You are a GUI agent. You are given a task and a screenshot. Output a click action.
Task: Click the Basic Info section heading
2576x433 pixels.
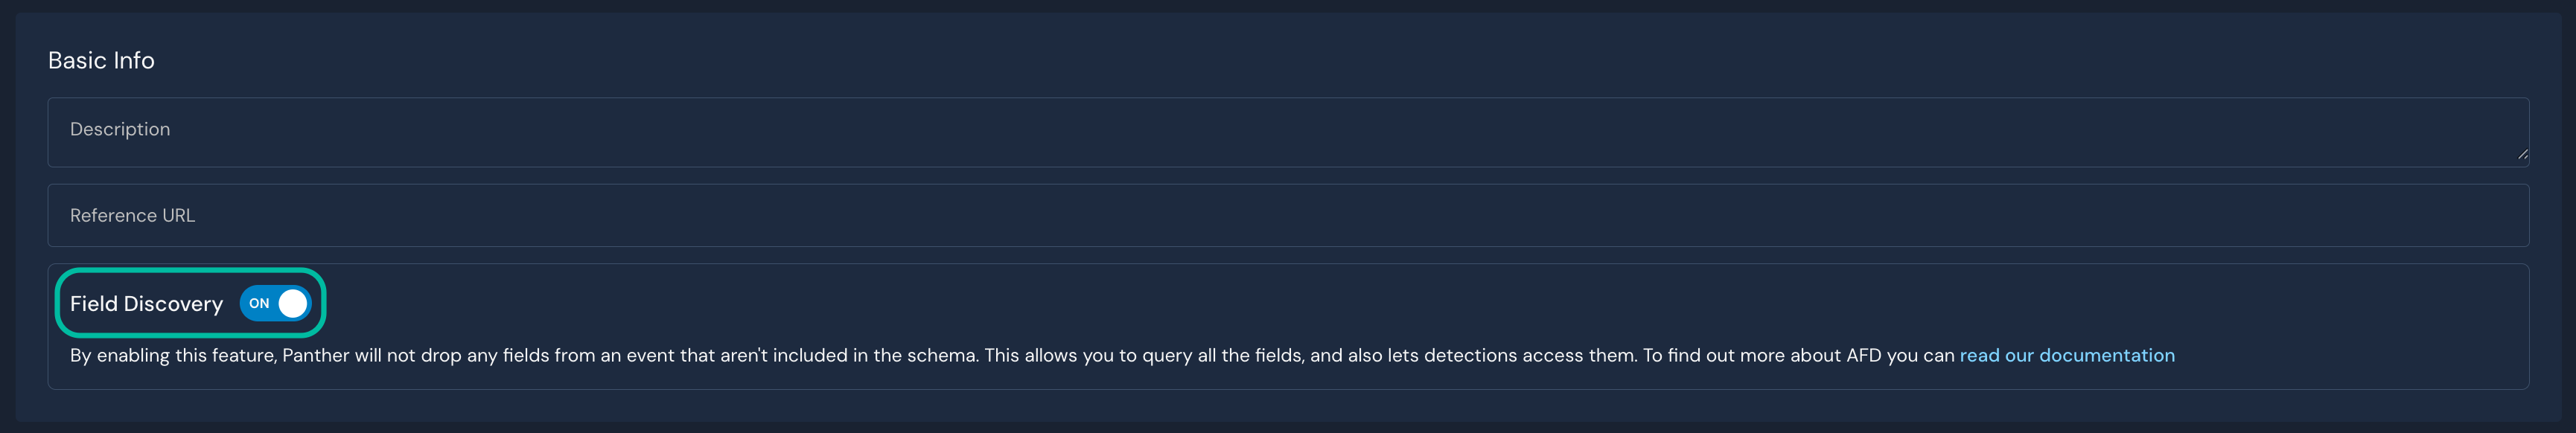pos(101,60)
